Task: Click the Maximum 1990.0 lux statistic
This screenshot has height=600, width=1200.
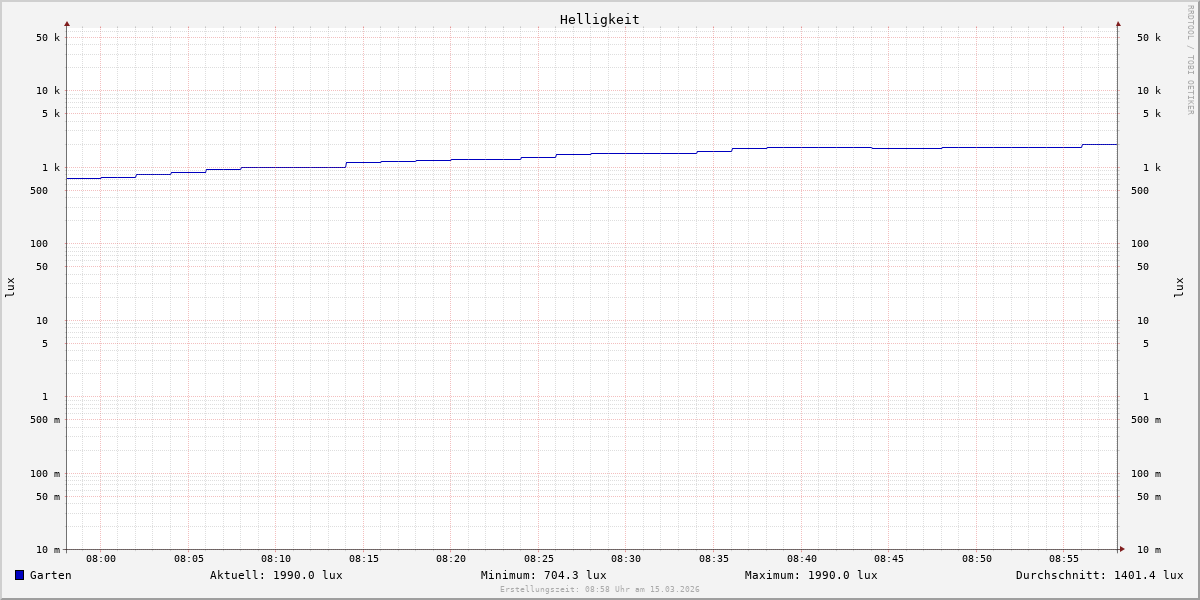Action: [811, 575]
